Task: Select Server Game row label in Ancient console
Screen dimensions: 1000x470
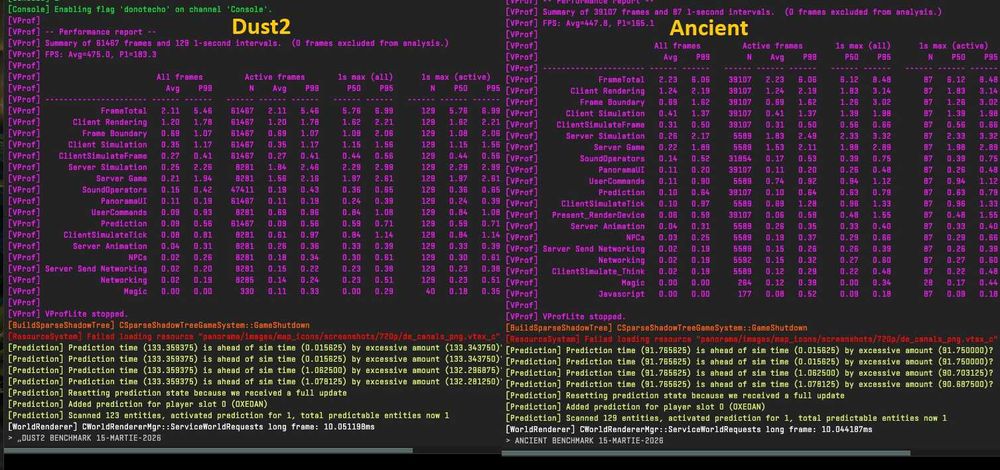Action: [x=619, y=147]
